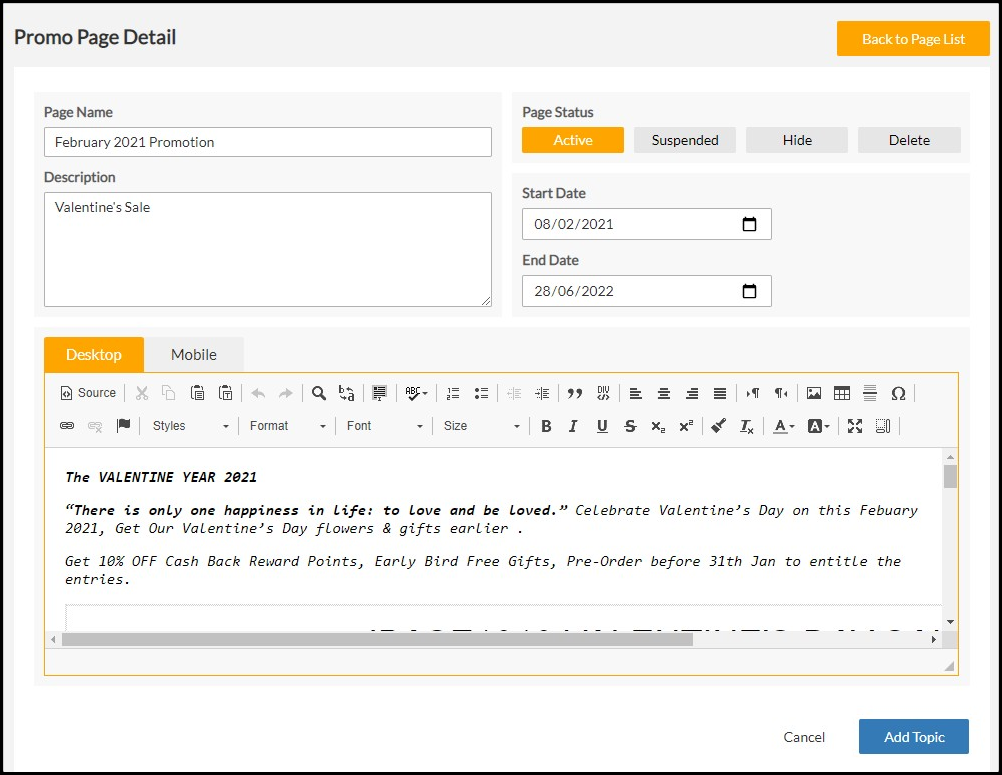Center align the text
This screenshot has width=1002, height=775.
click(663, 393)
